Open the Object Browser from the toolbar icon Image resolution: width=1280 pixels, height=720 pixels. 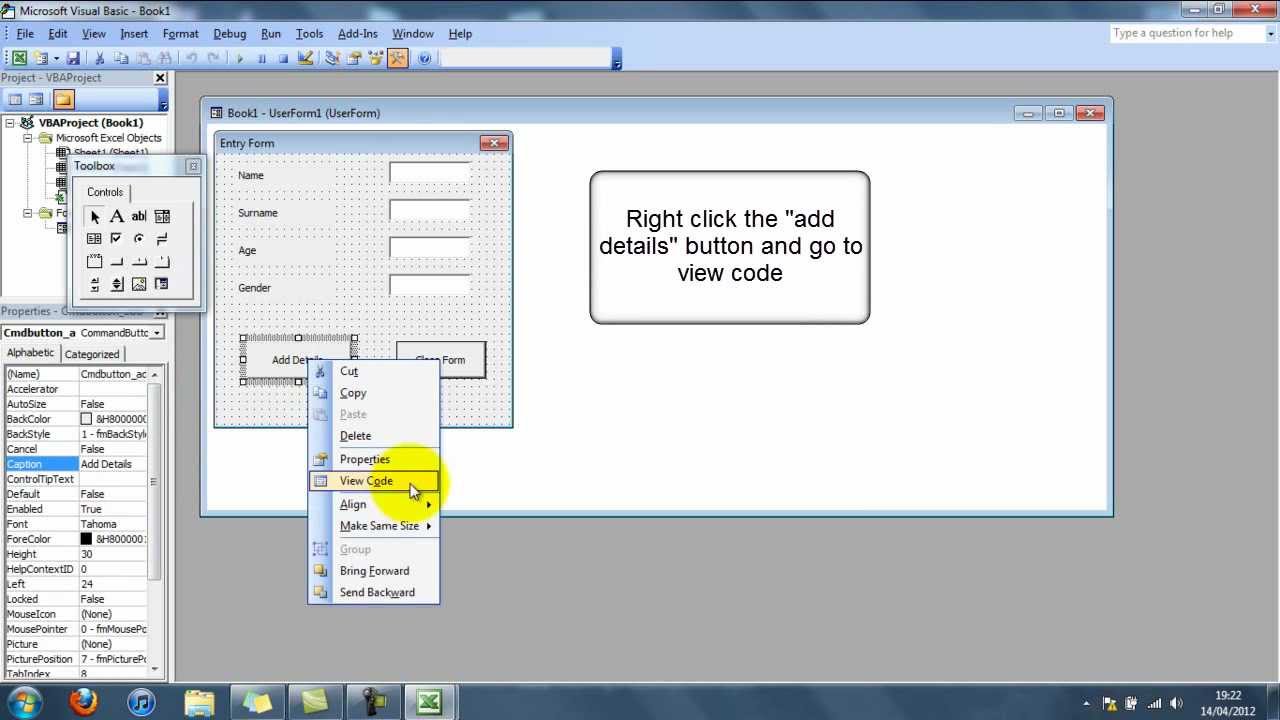point(376,59)
